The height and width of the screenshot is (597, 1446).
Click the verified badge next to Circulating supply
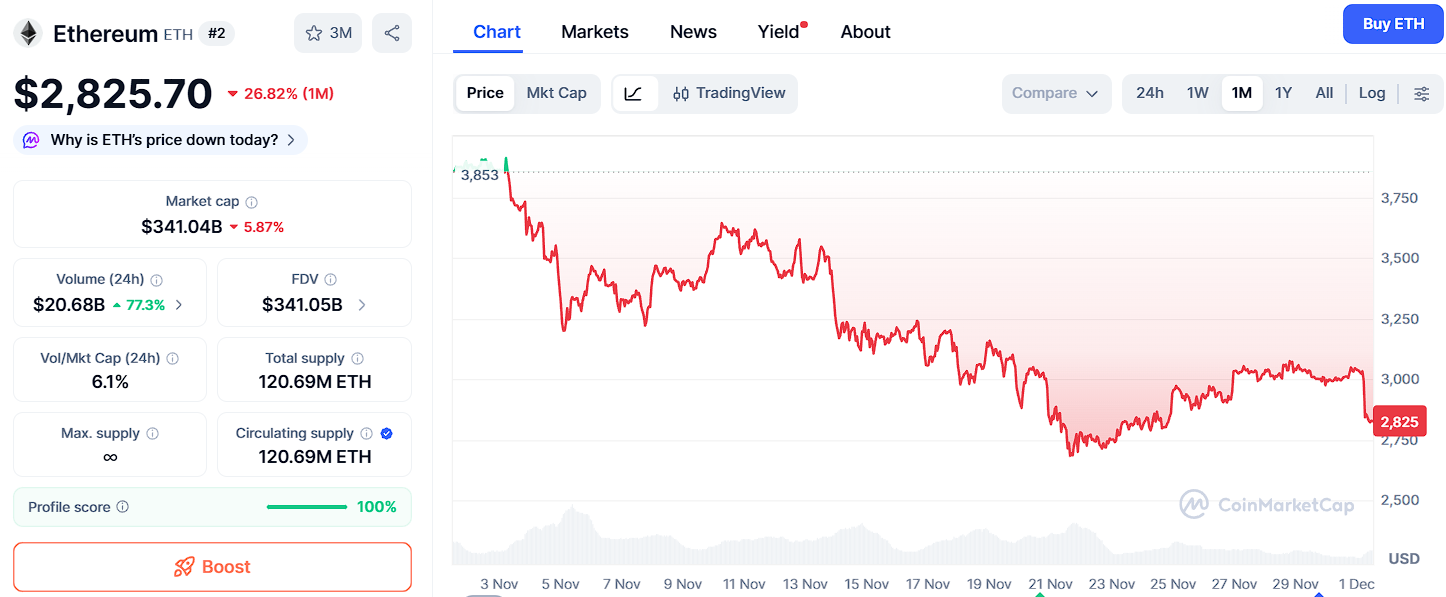387,432
